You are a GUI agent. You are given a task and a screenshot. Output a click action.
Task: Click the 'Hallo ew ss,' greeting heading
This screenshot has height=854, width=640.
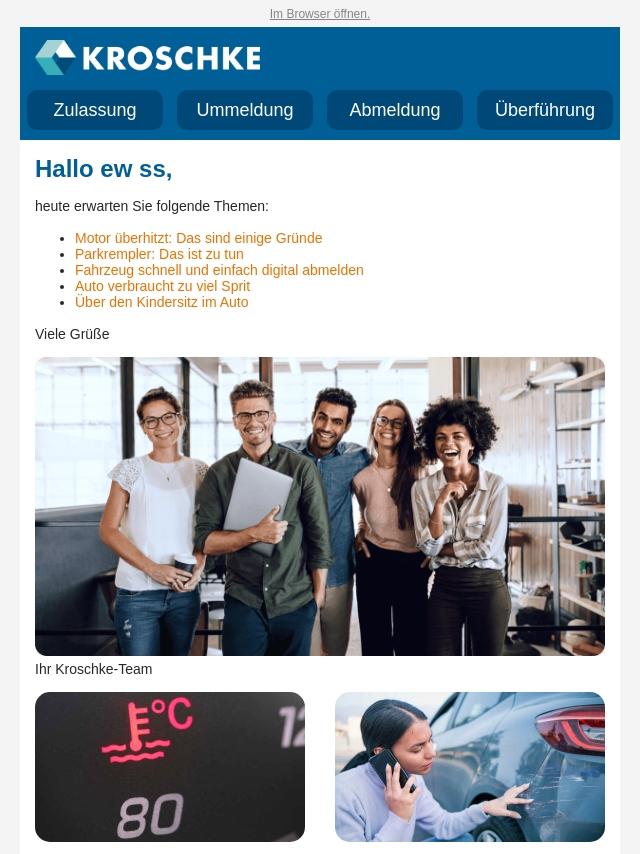point(103,169)
